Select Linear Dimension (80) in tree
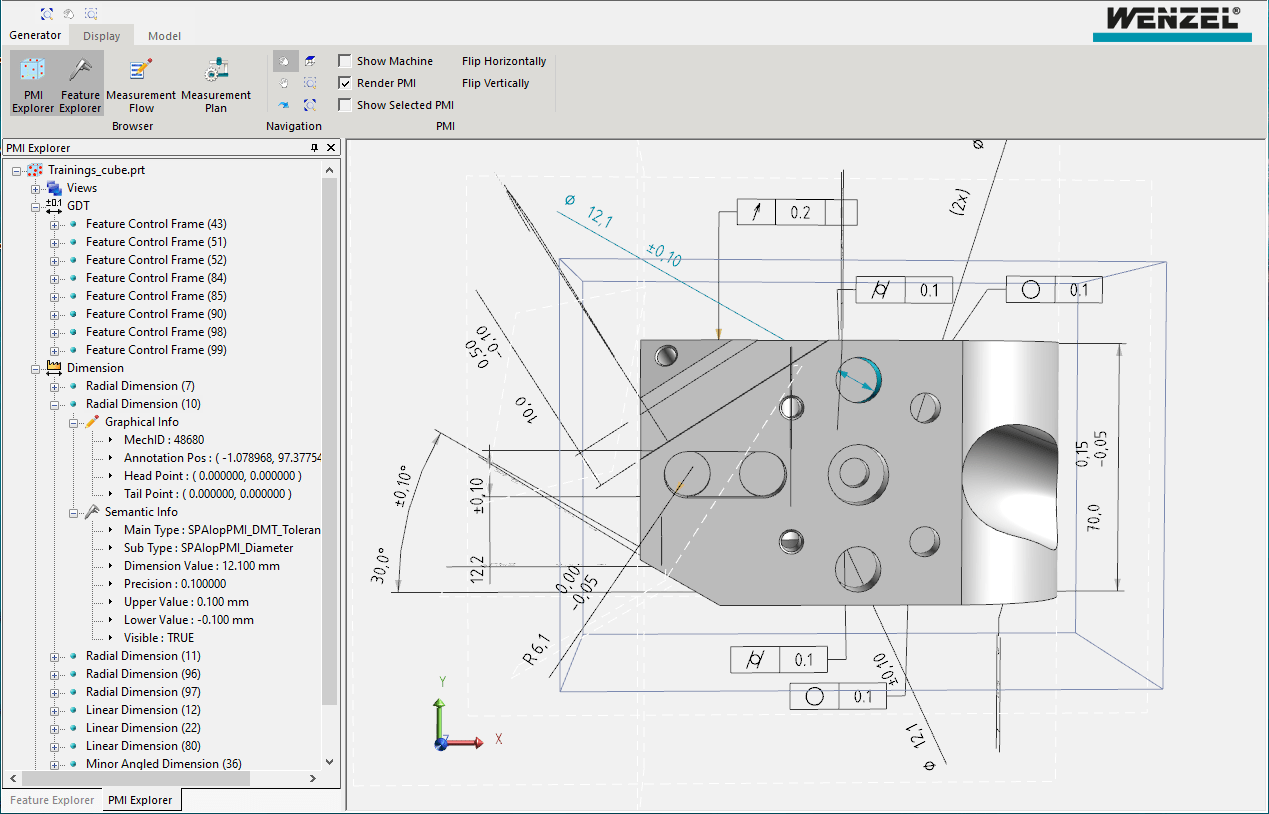 pyautogui.click(x=142, y=746)
